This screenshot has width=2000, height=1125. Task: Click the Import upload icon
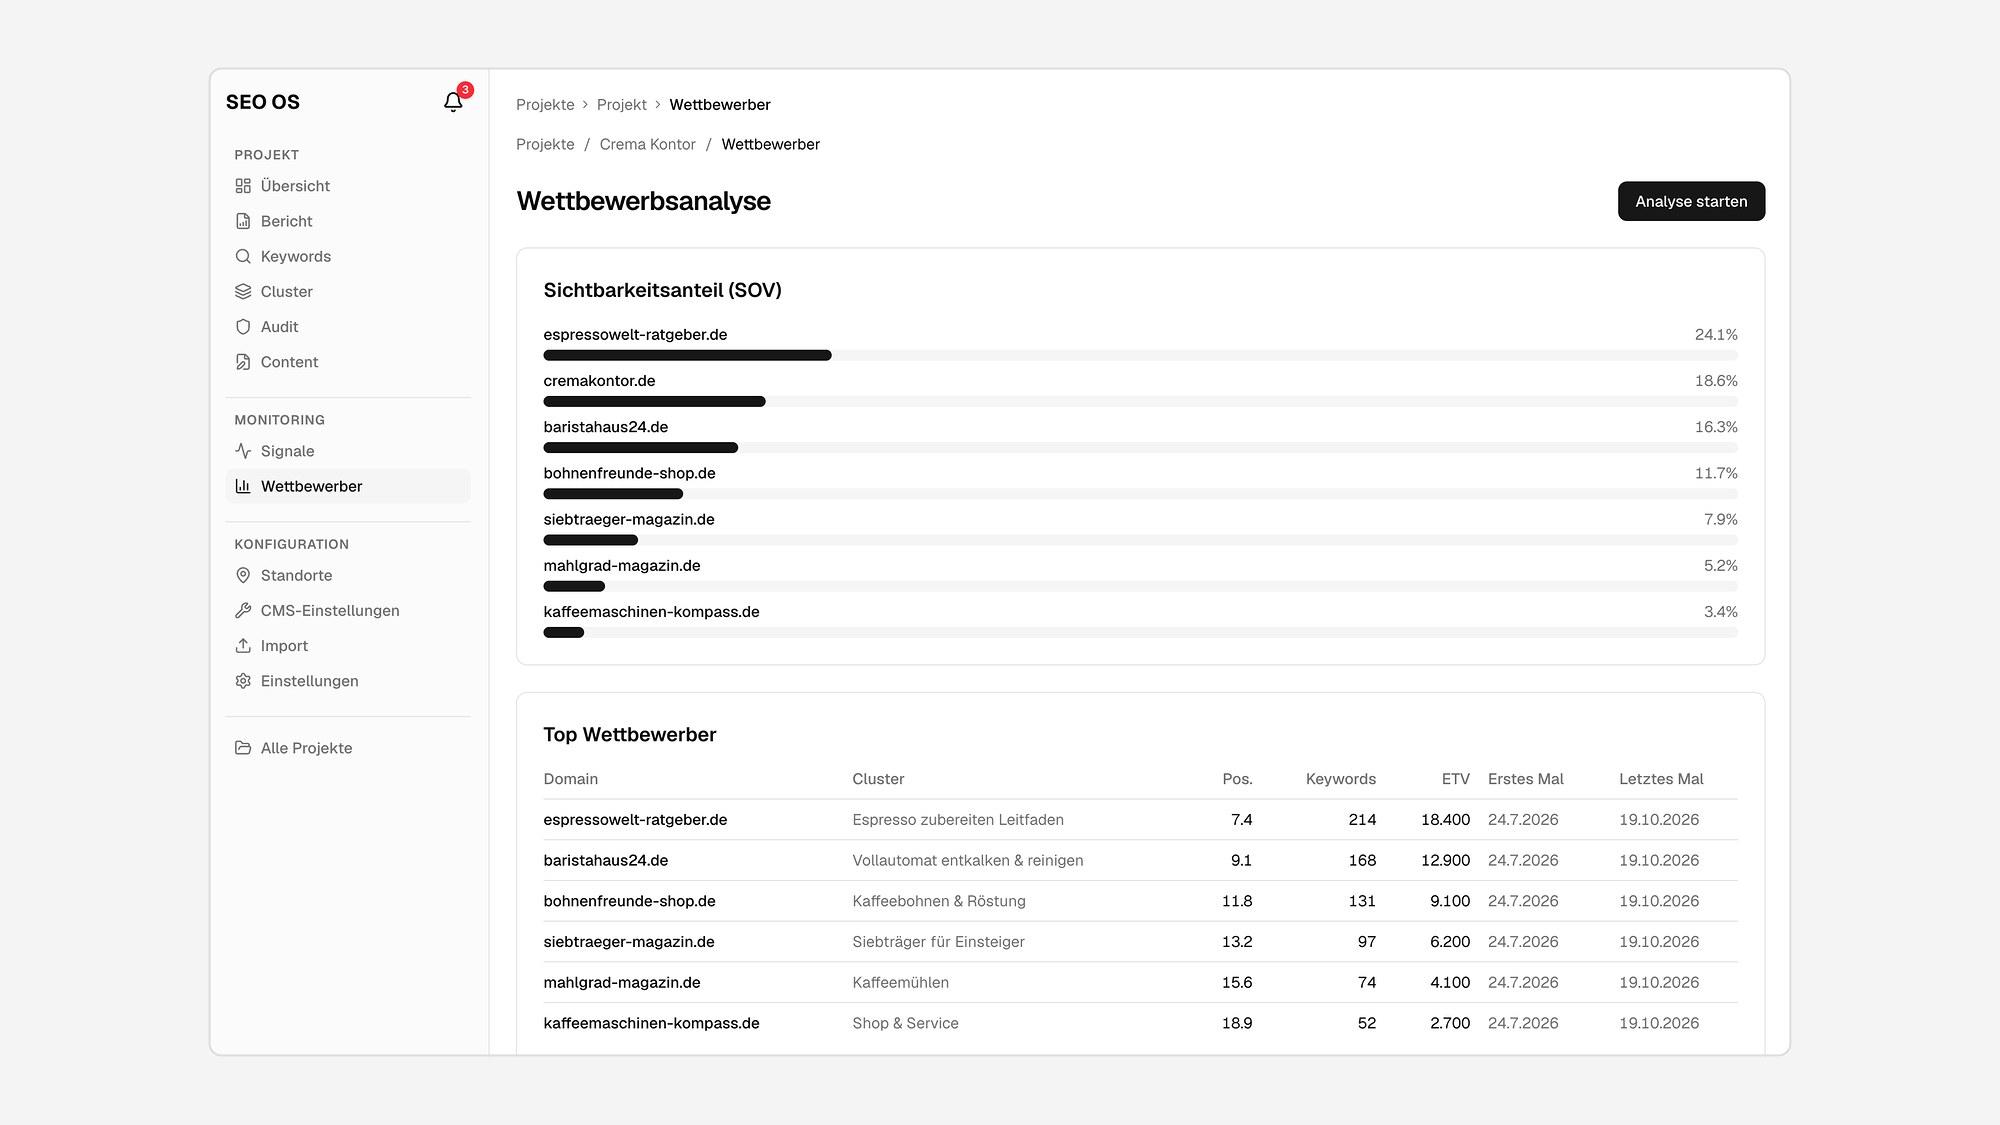coord(243,646)
